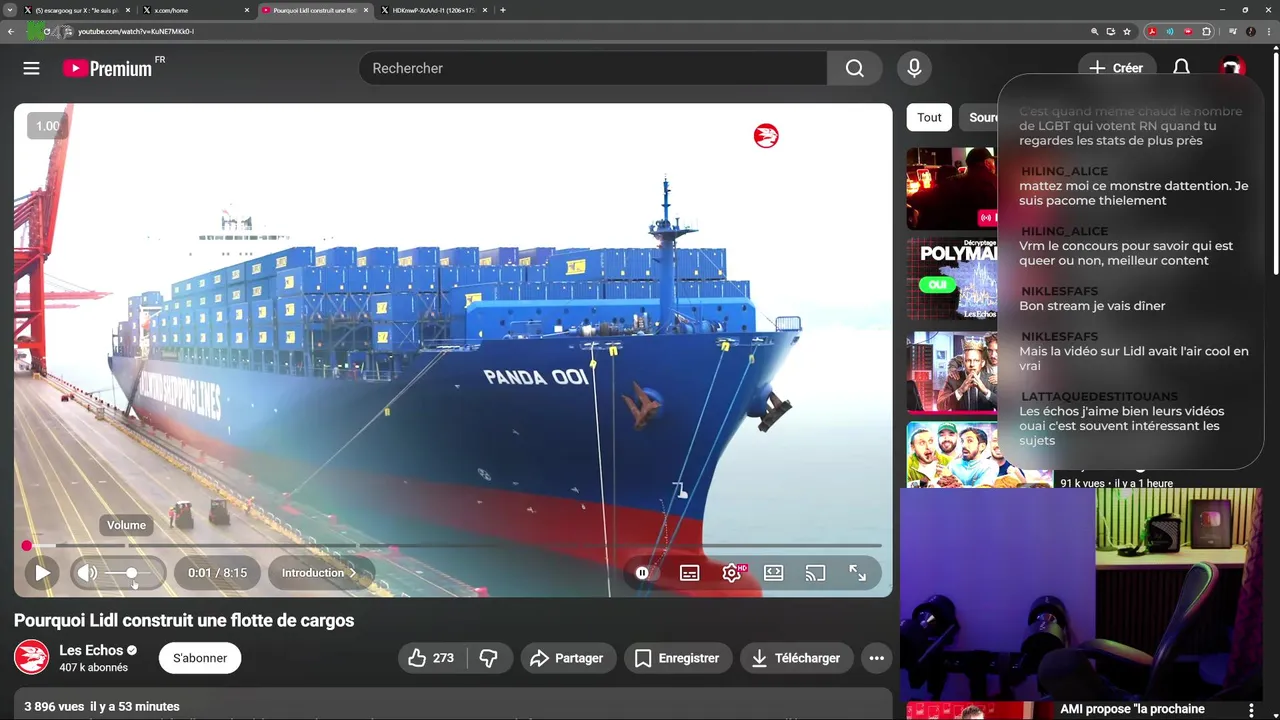Download the video with Télécharger
Viewport: 1280px width, 720px height.
[796, 658]
